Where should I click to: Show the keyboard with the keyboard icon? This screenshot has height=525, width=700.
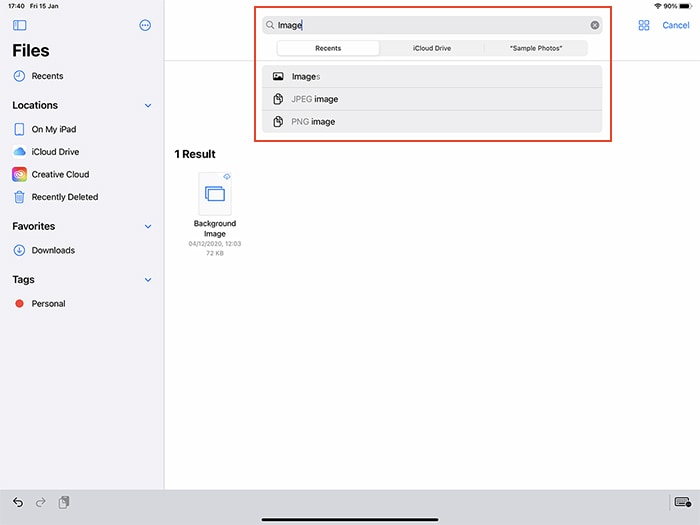(x=683, y=502)
